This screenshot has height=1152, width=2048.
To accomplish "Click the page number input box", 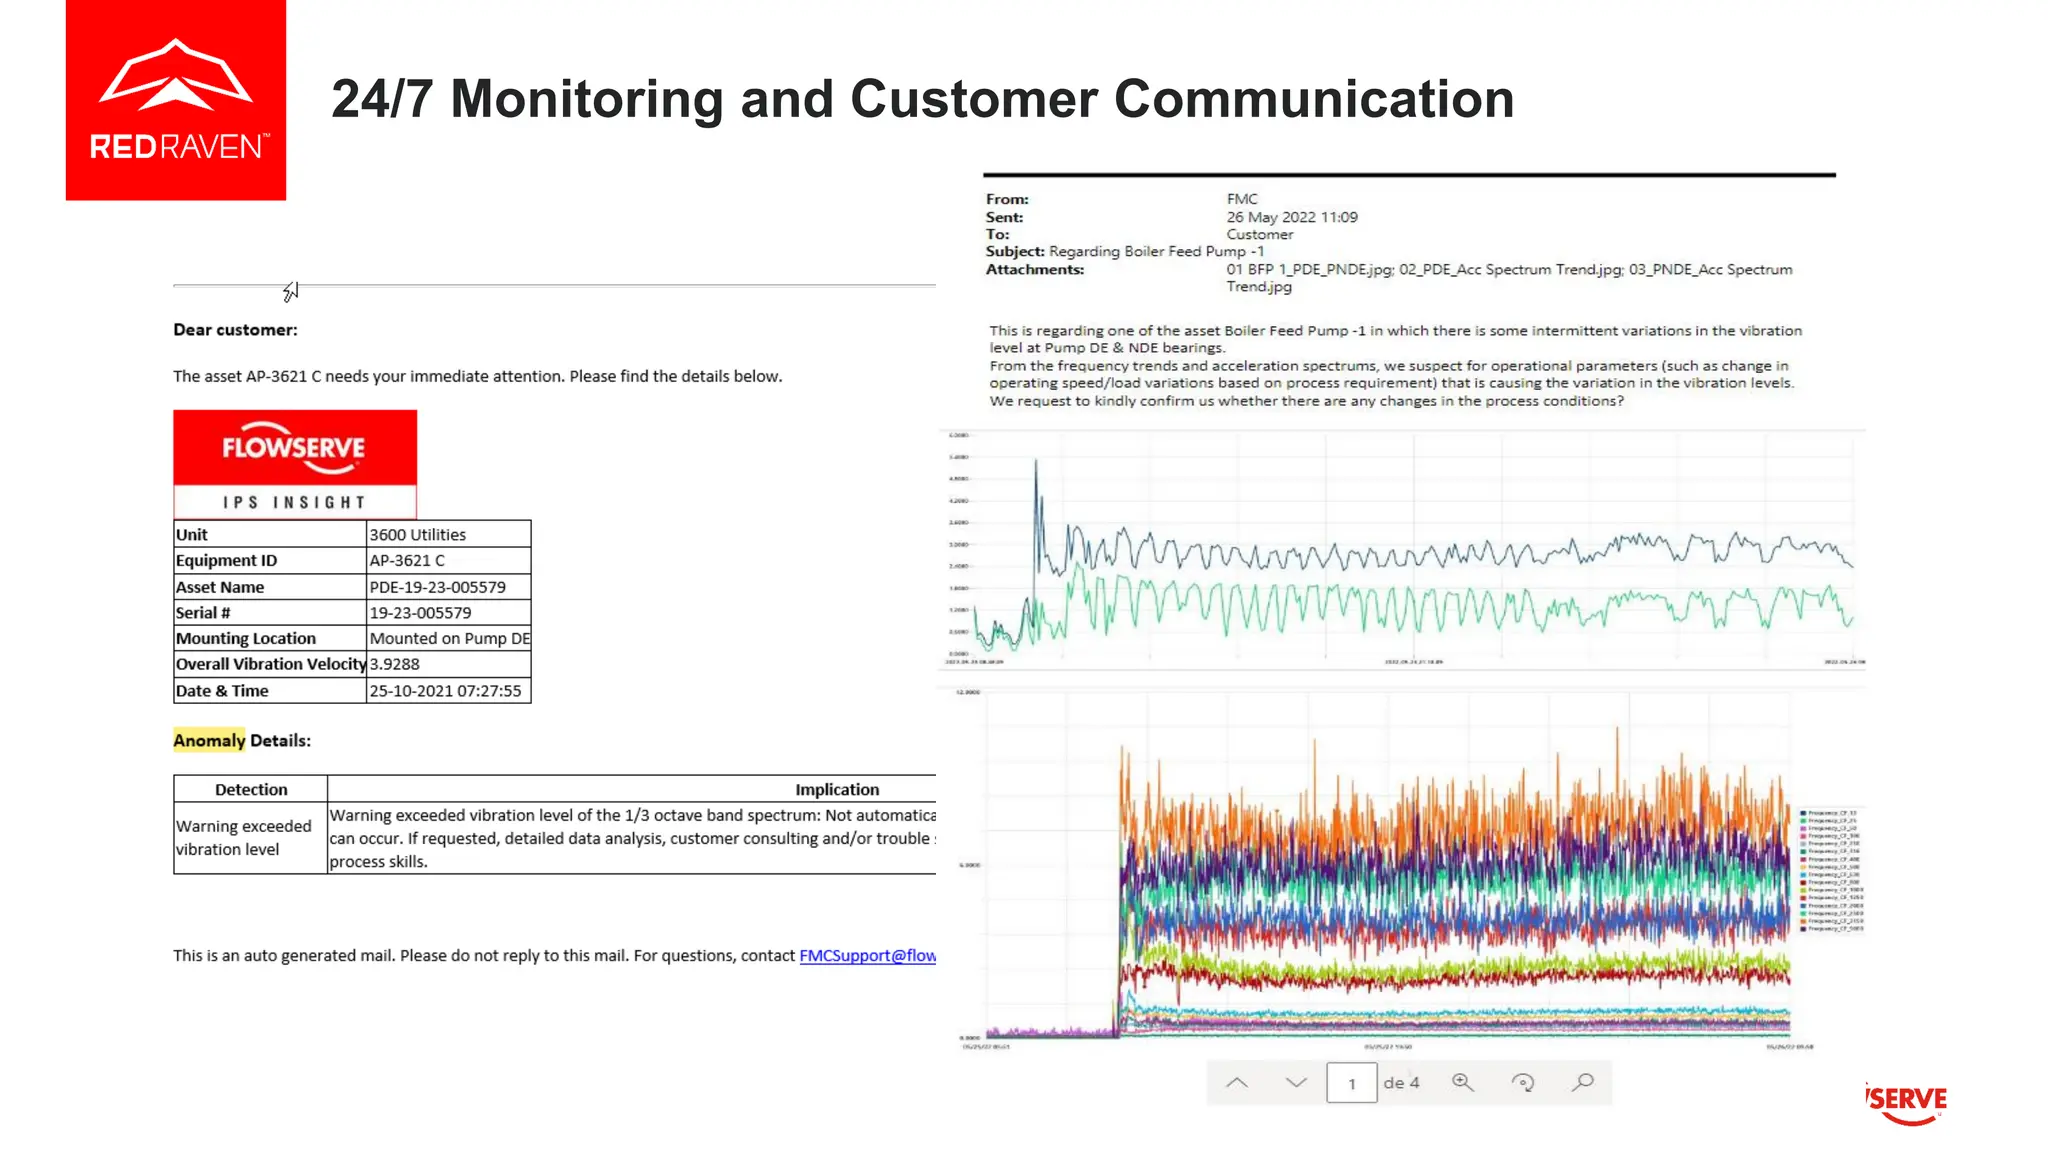I will tap(1352, 1083).
